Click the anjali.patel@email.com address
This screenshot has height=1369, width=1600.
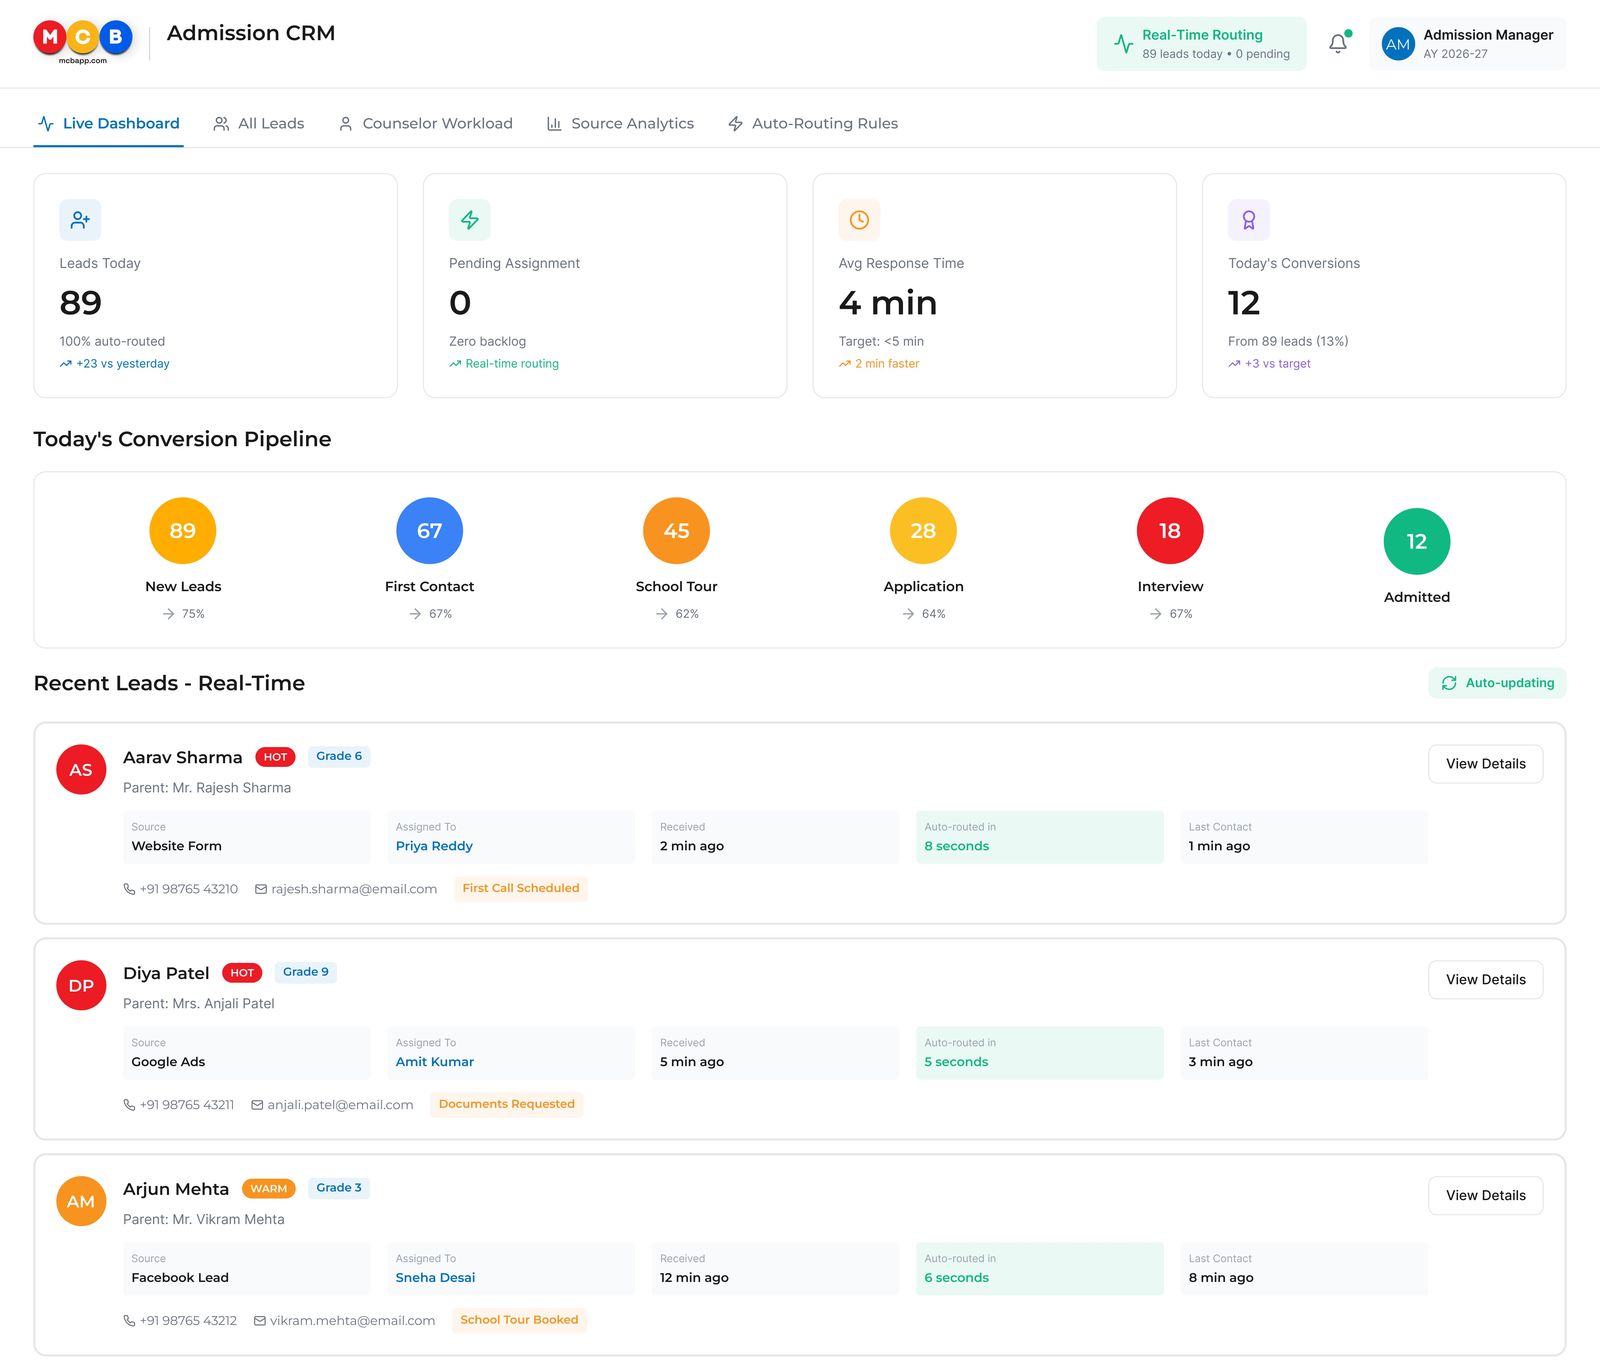[x=340, y=1105]
